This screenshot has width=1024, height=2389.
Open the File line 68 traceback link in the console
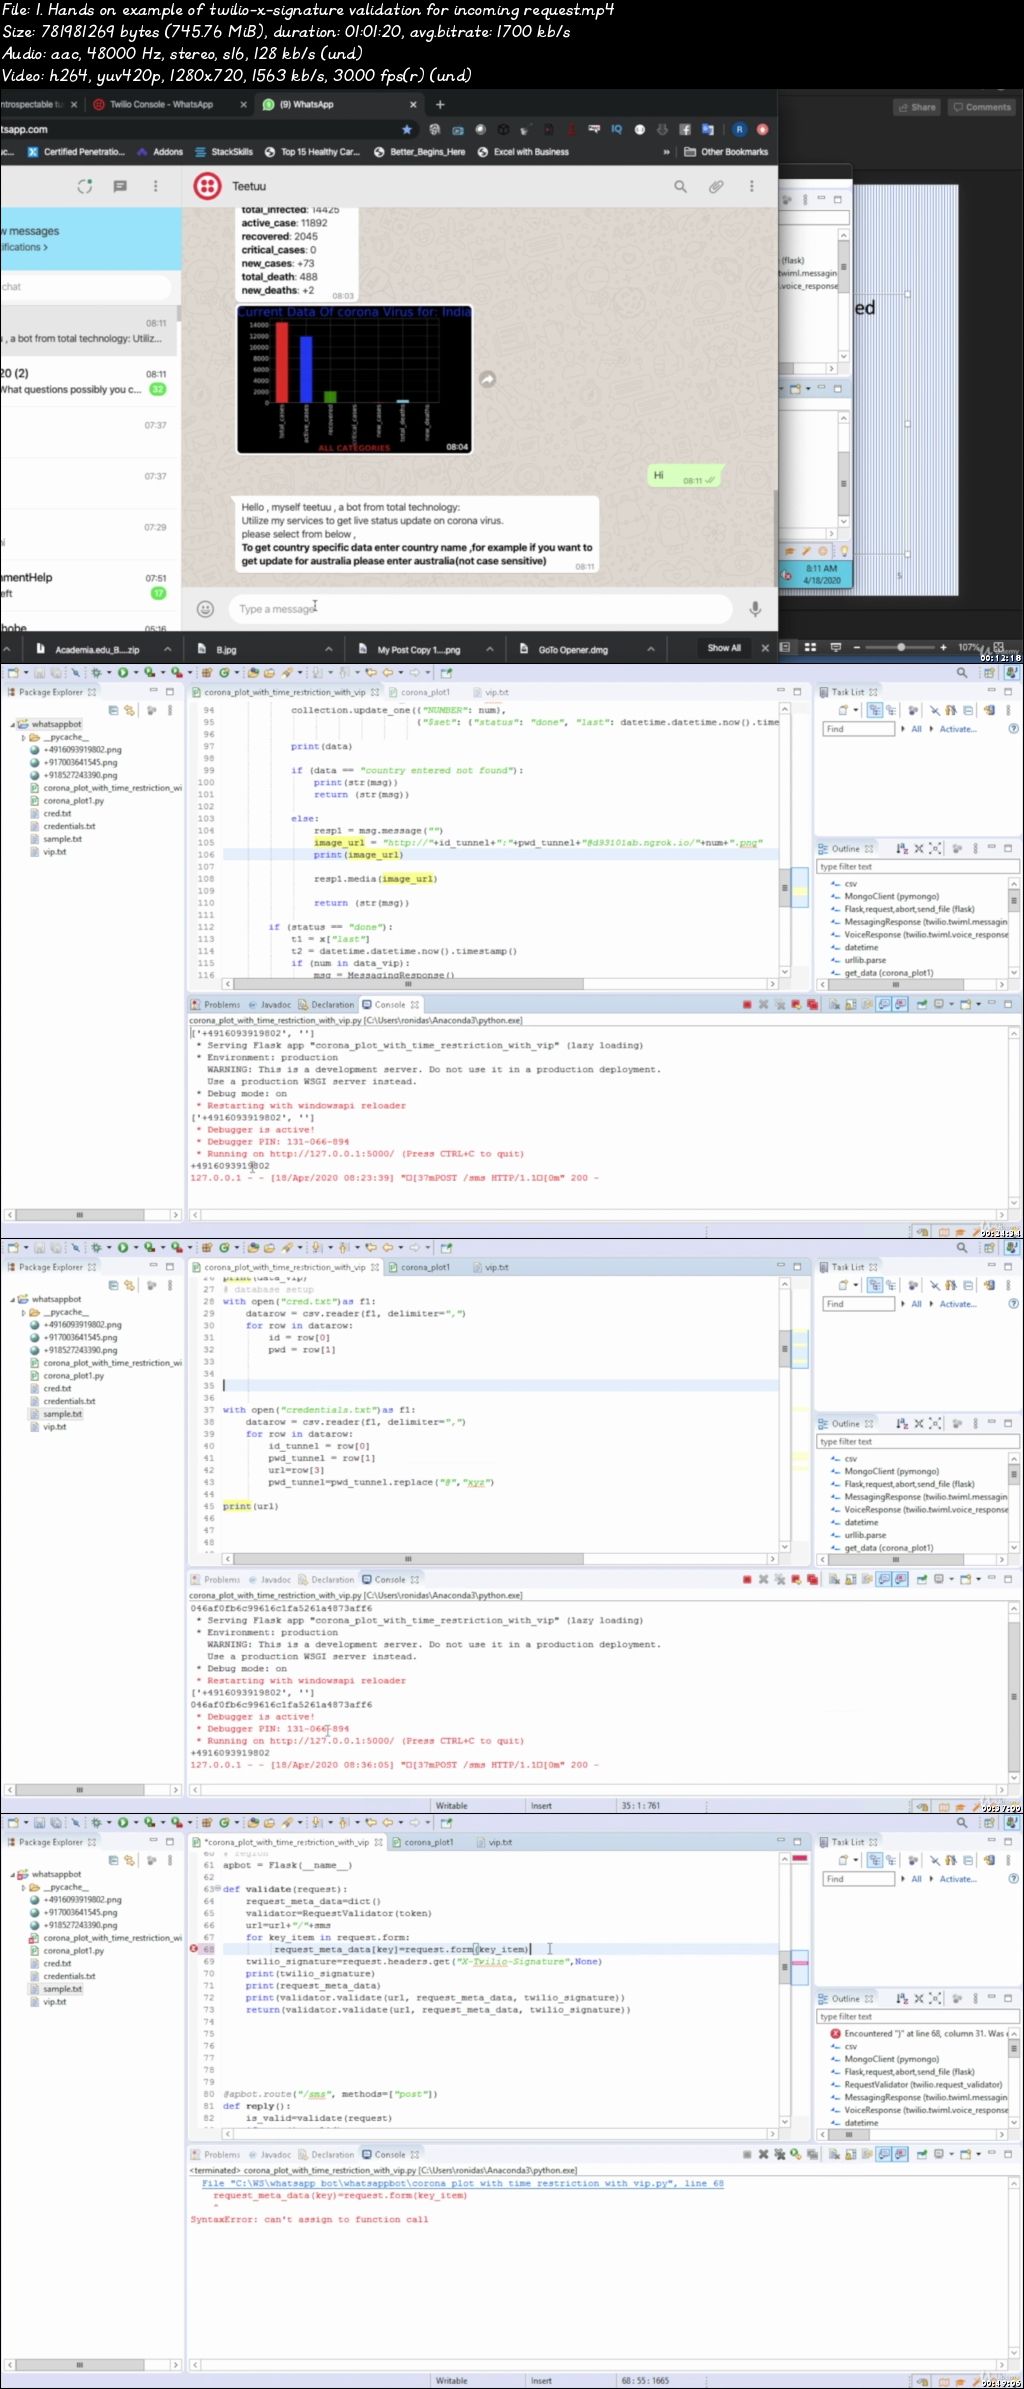[462, 2183]
